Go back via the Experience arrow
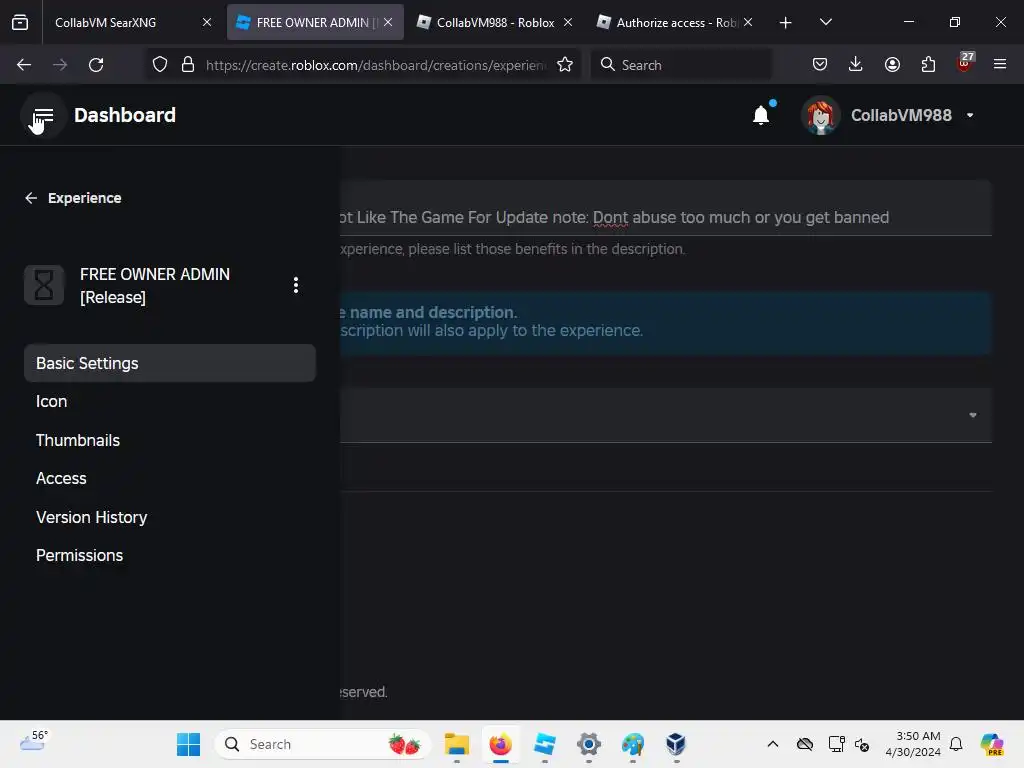Image resolution: width=1024 pixels, height=768 pixels. click(x=31, y=198)
